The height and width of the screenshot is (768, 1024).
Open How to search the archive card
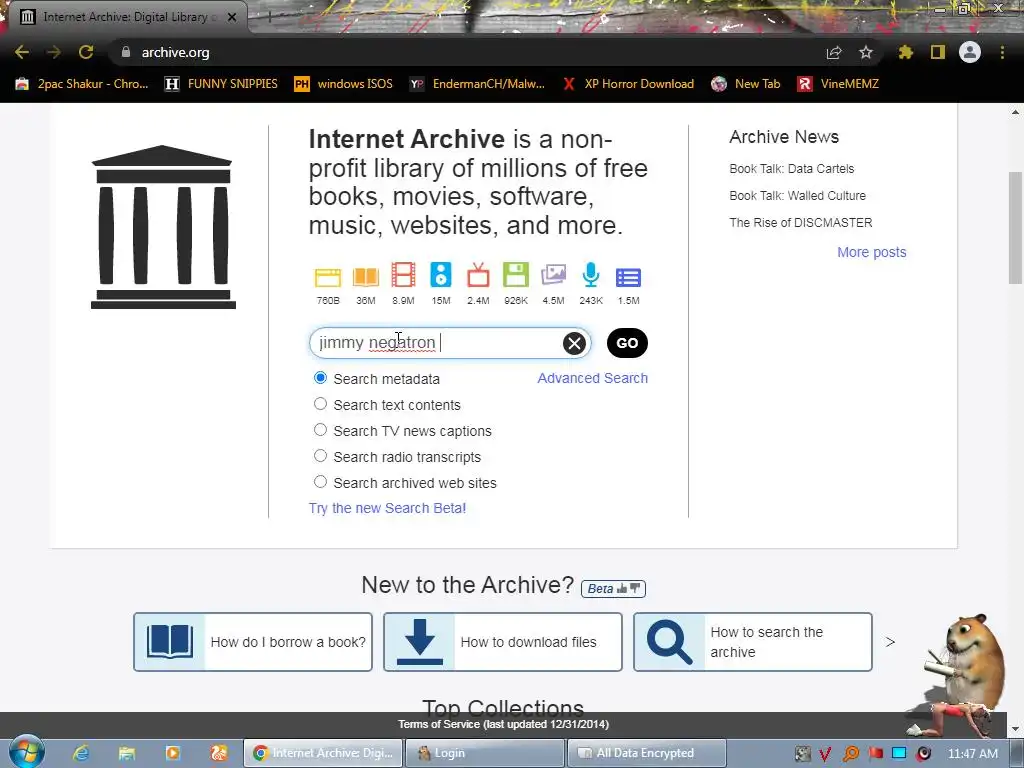pyautogui.click(x=753, y=641)
